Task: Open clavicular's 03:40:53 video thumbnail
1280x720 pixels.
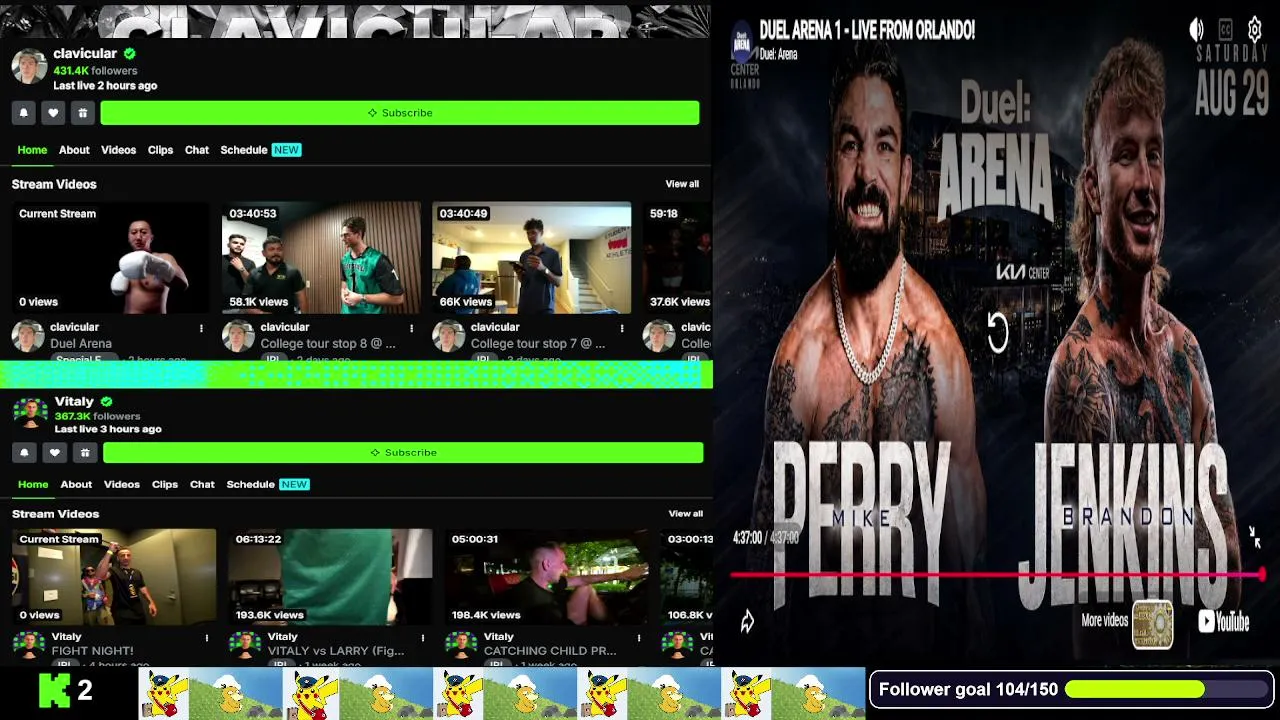Action: pos(321,258)
